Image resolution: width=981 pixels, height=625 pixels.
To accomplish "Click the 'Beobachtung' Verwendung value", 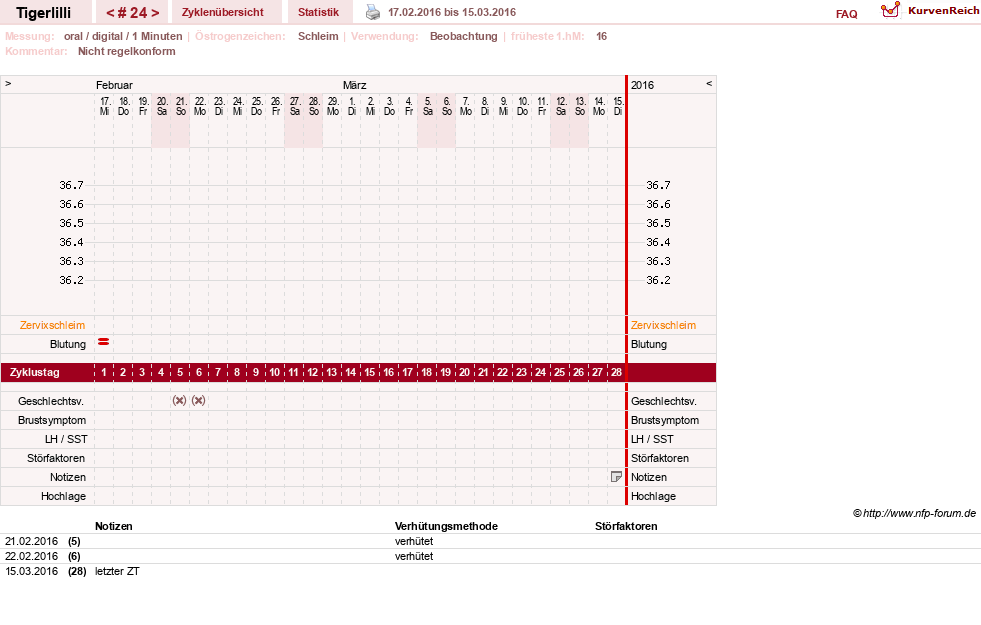I will 464,36.
